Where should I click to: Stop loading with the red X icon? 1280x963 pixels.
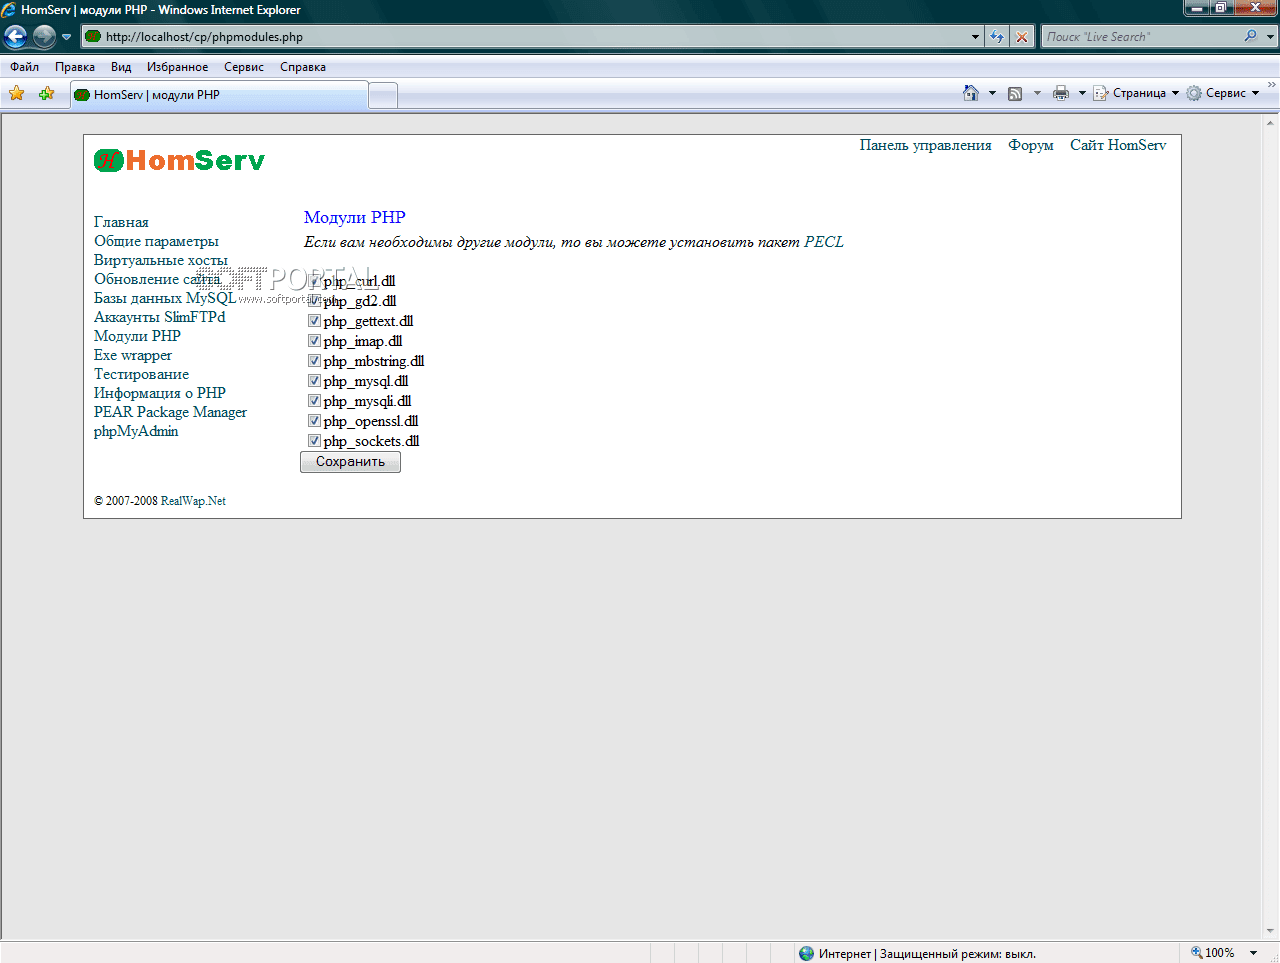coord(1022,37)
